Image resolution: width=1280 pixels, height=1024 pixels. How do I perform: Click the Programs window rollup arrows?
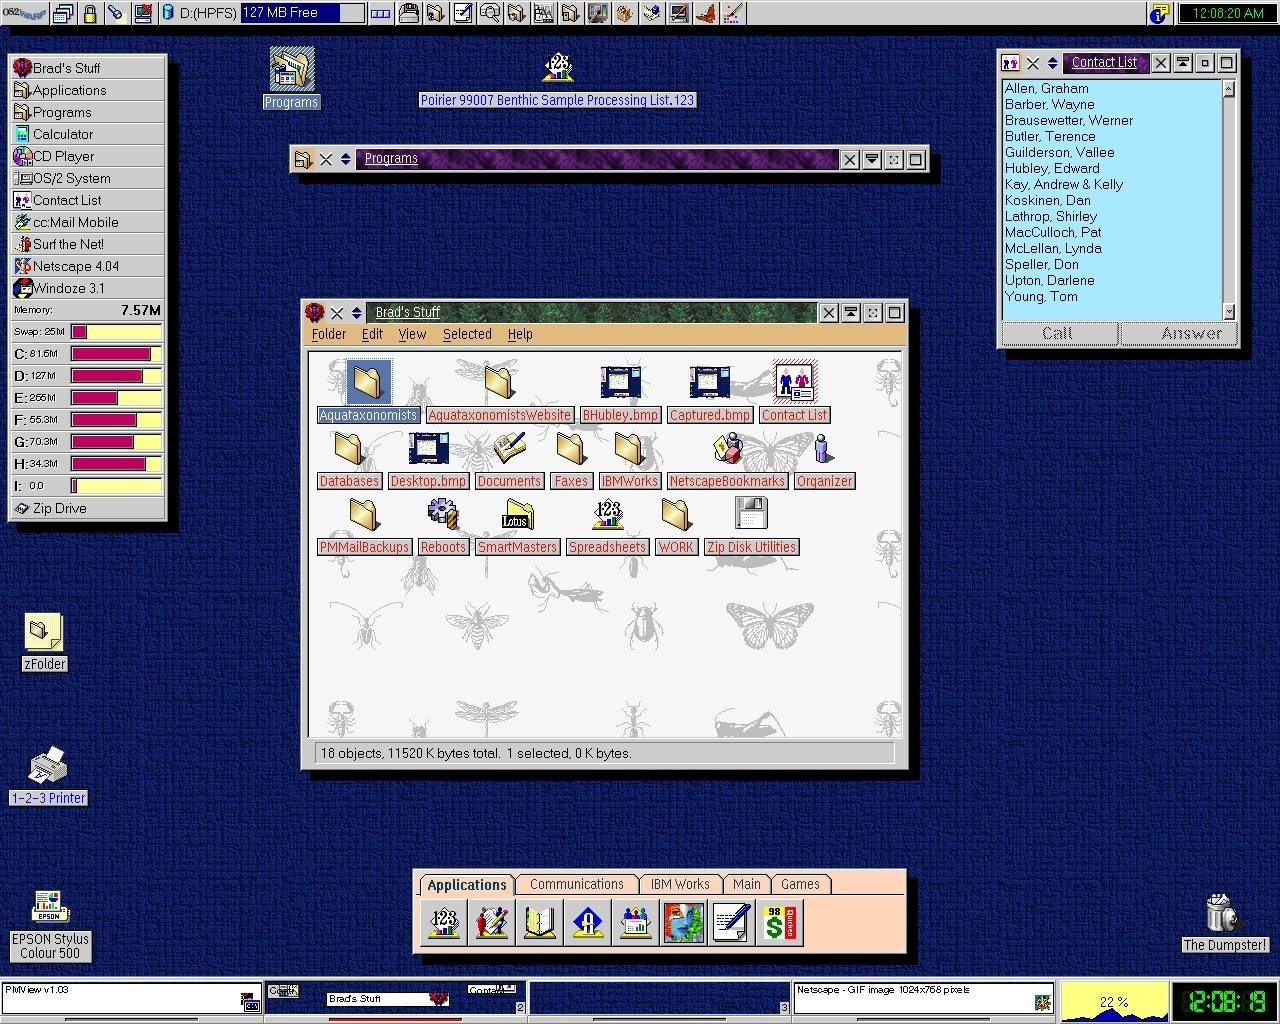pos(345,159)
